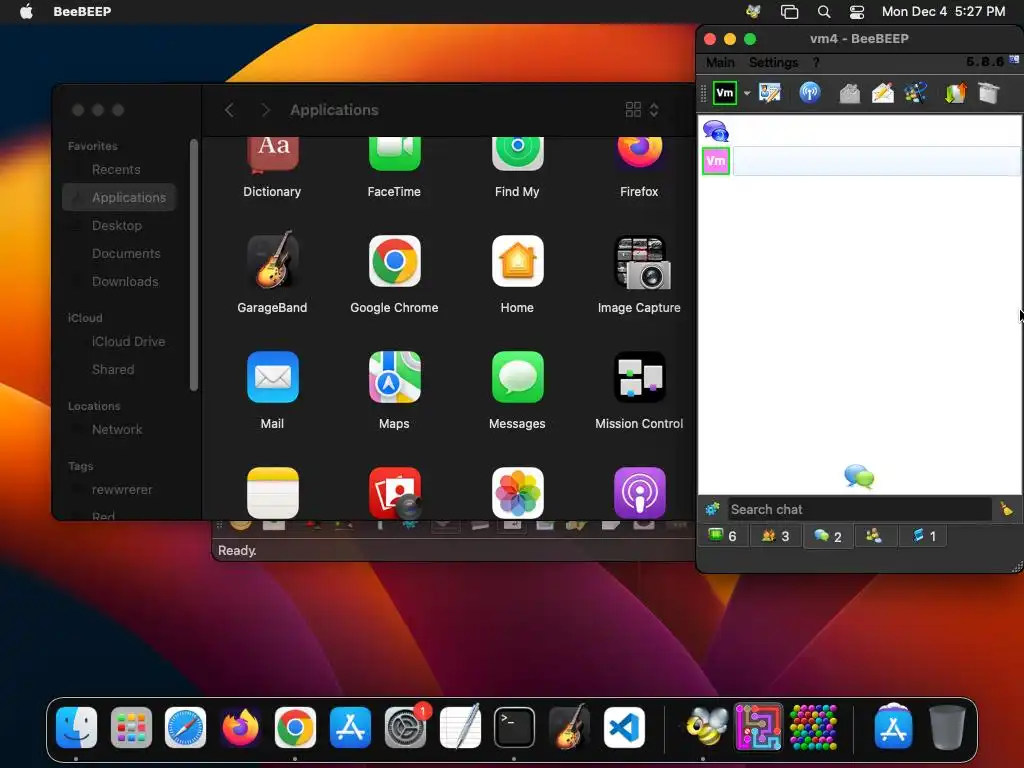Go back with Finder's left chevron
The image size is (1024, 768).
229,110
